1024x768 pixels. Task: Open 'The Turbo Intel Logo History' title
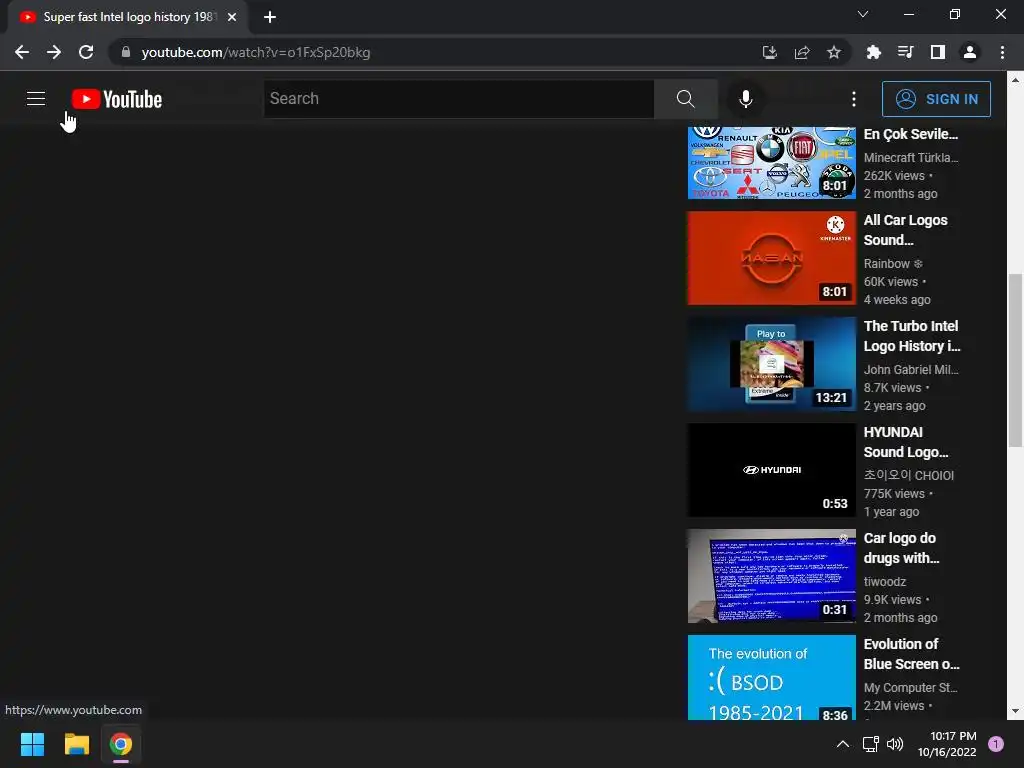point(912,336)
